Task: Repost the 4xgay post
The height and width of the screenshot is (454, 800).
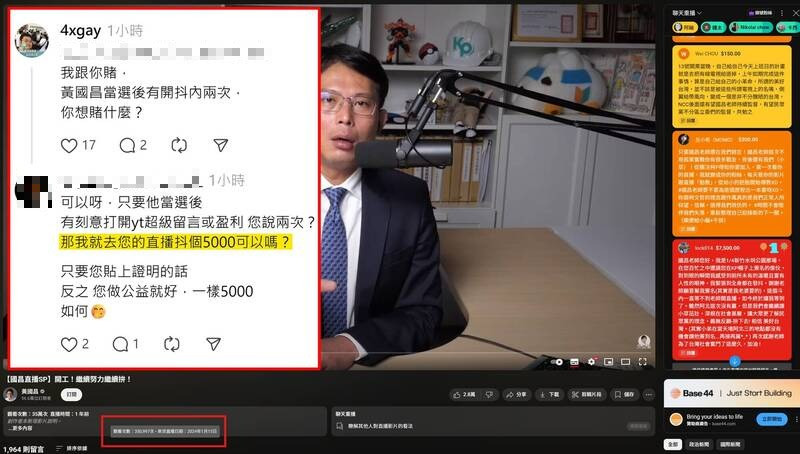Action: tap(179, 146)
